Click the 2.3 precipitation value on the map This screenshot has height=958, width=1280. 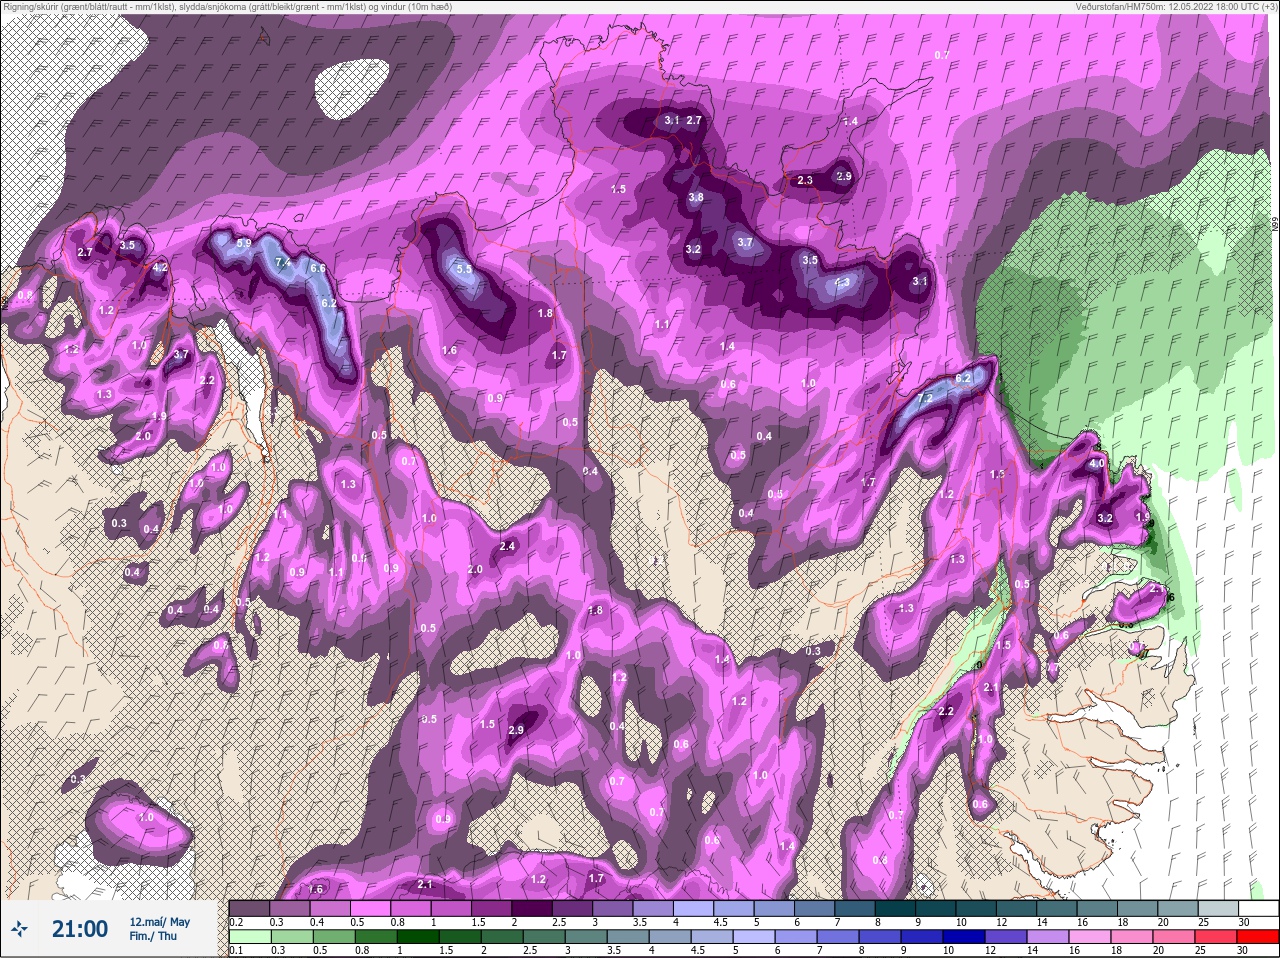[805, 180]
